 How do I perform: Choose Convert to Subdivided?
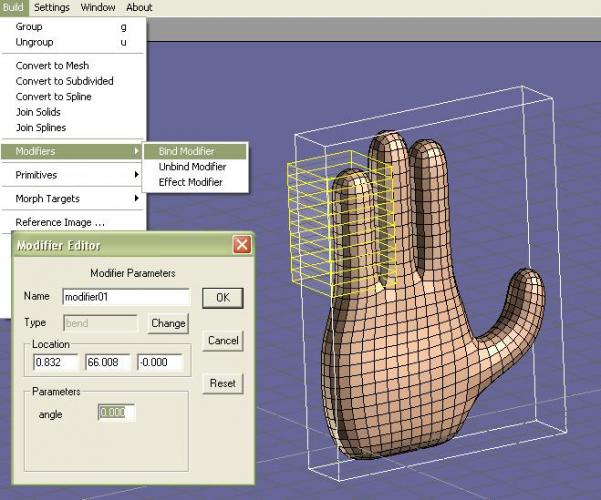(x=64, y=81)
